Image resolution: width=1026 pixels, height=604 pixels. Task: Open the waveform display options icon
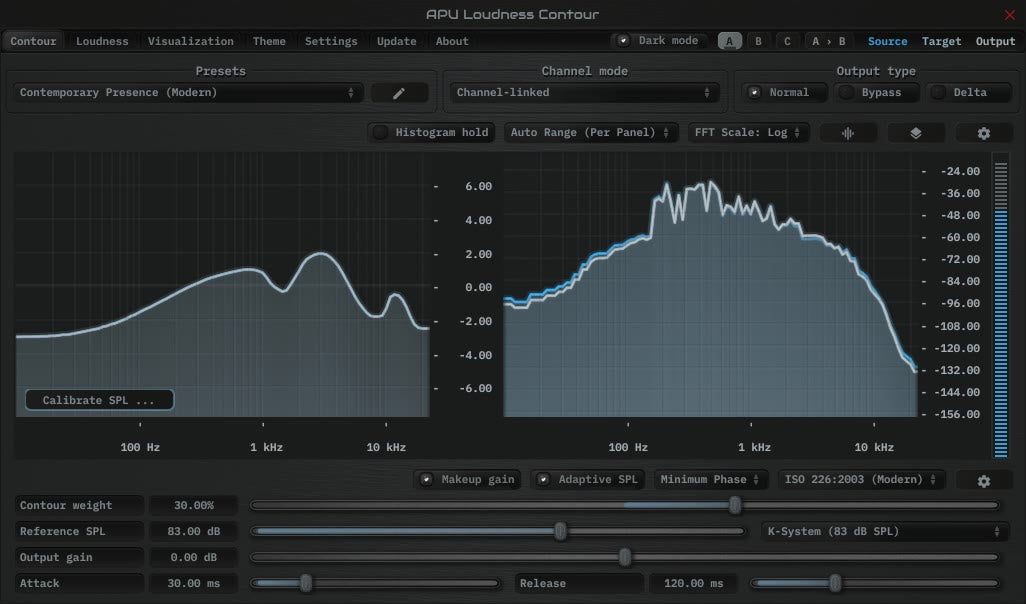[x=848, y=133]
